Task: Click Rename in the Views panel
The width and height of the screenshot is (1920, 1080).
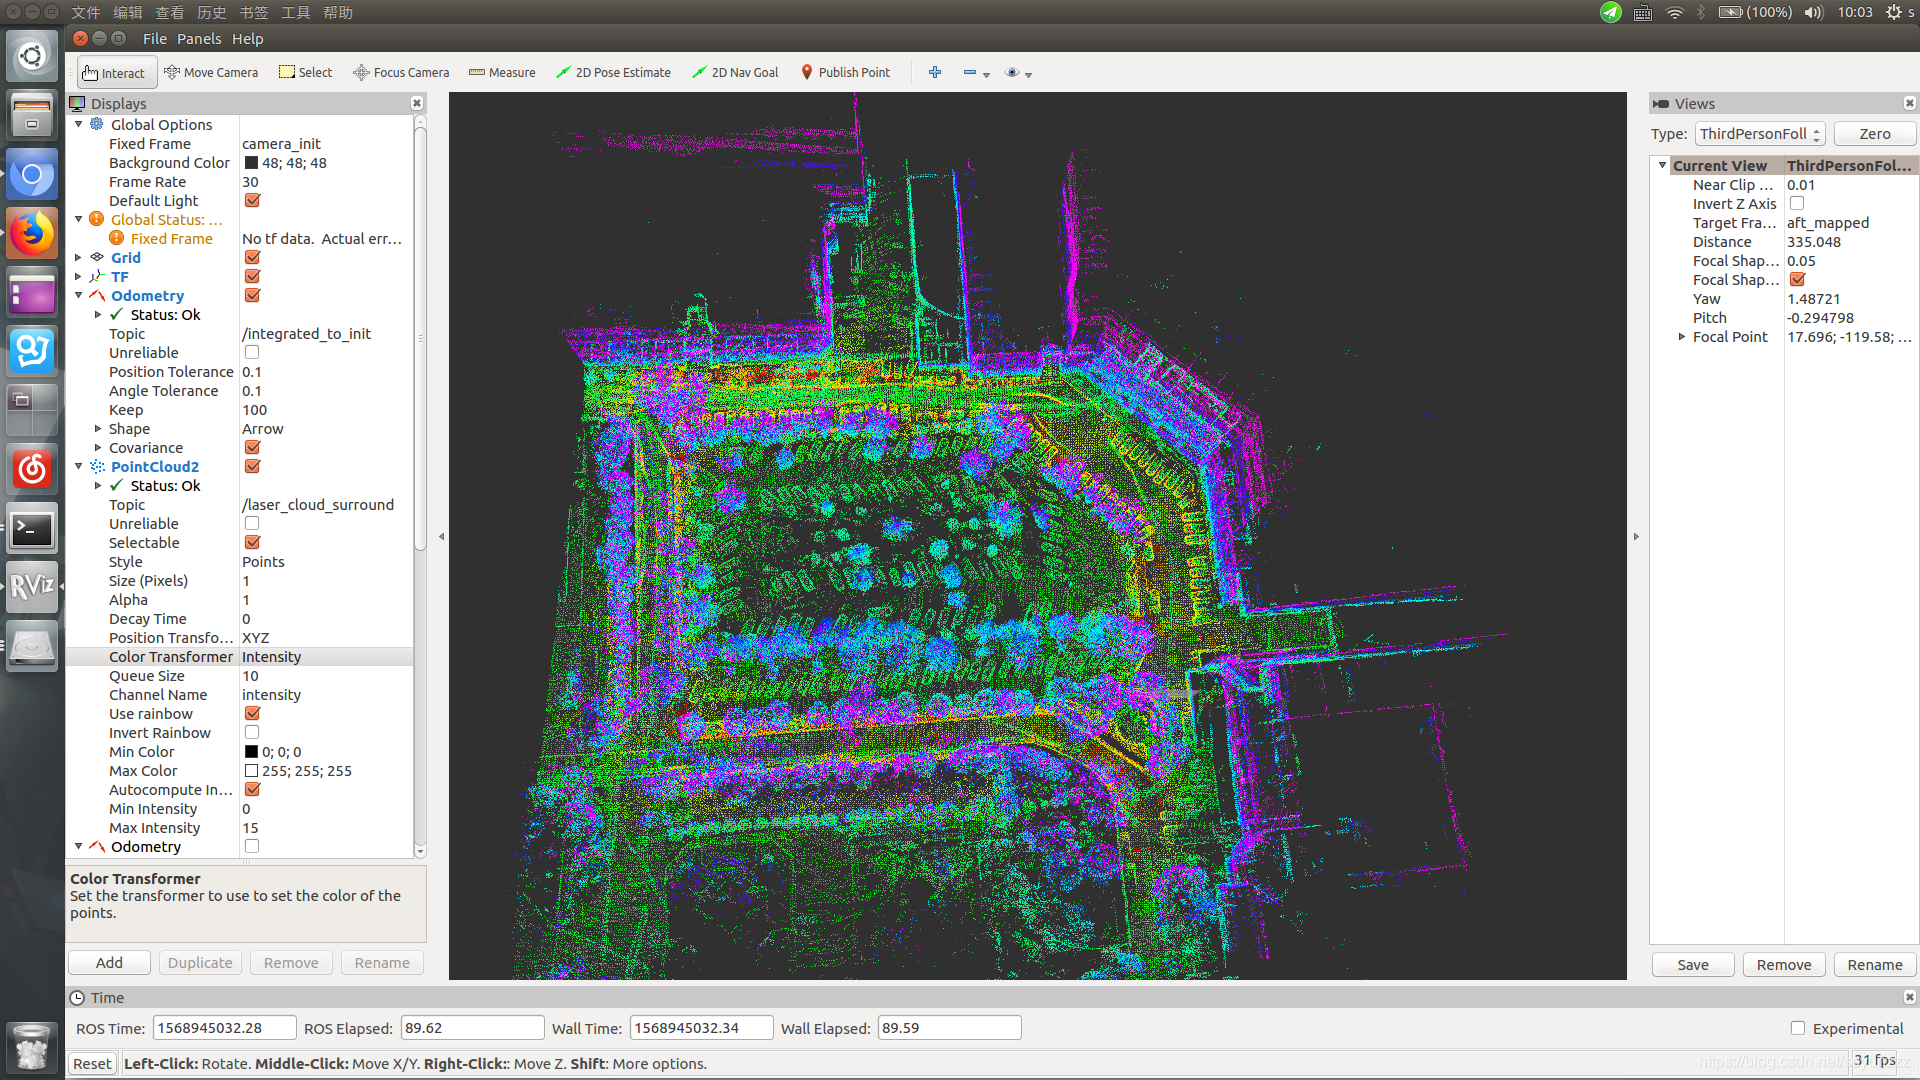Action: pyautogui.click(x=1875, y=965)
